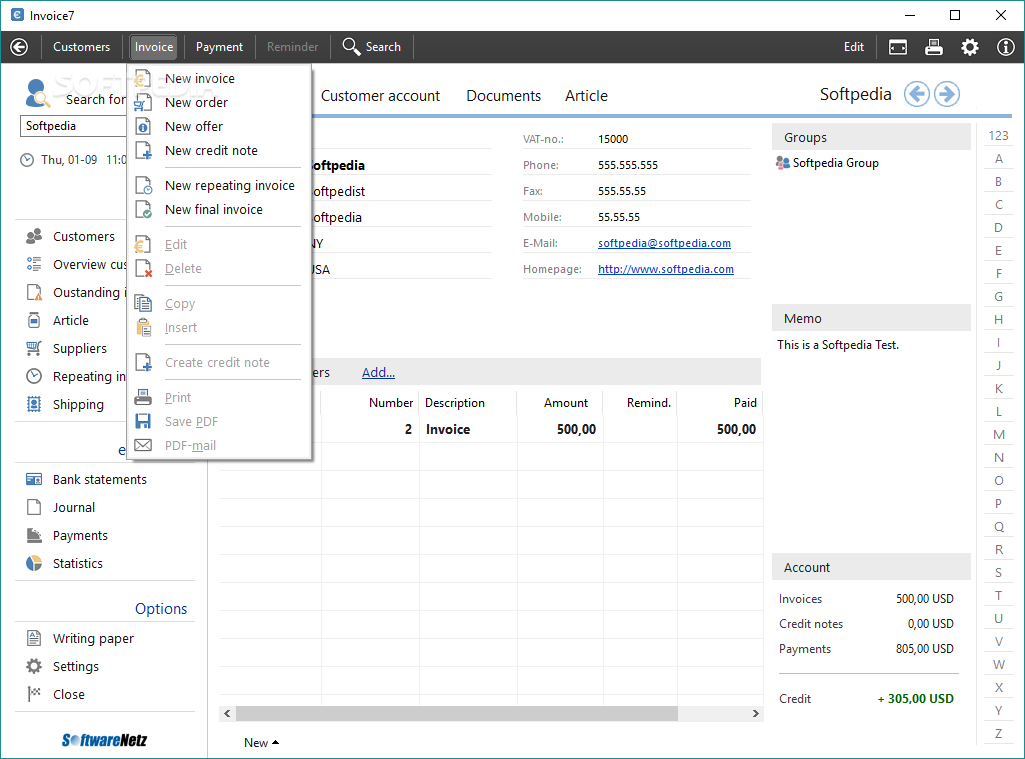
Task: Open Bank statements in the sidebar
Action: click(99, 480)
